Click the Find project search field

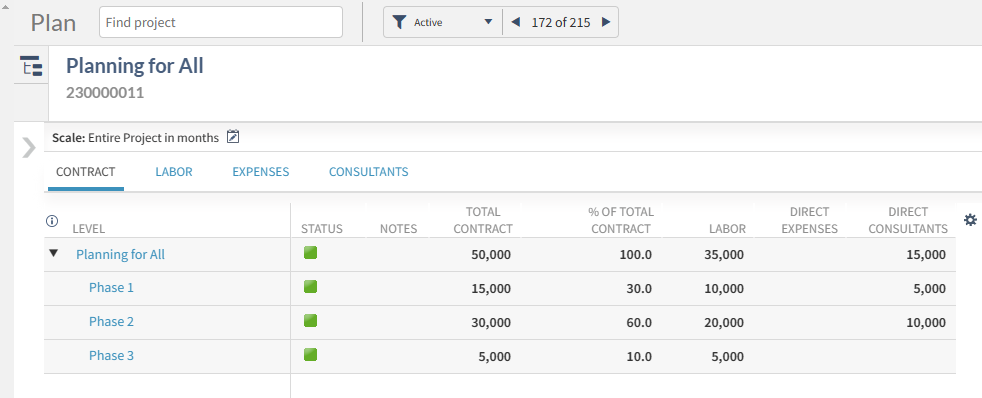coord(221,23)
